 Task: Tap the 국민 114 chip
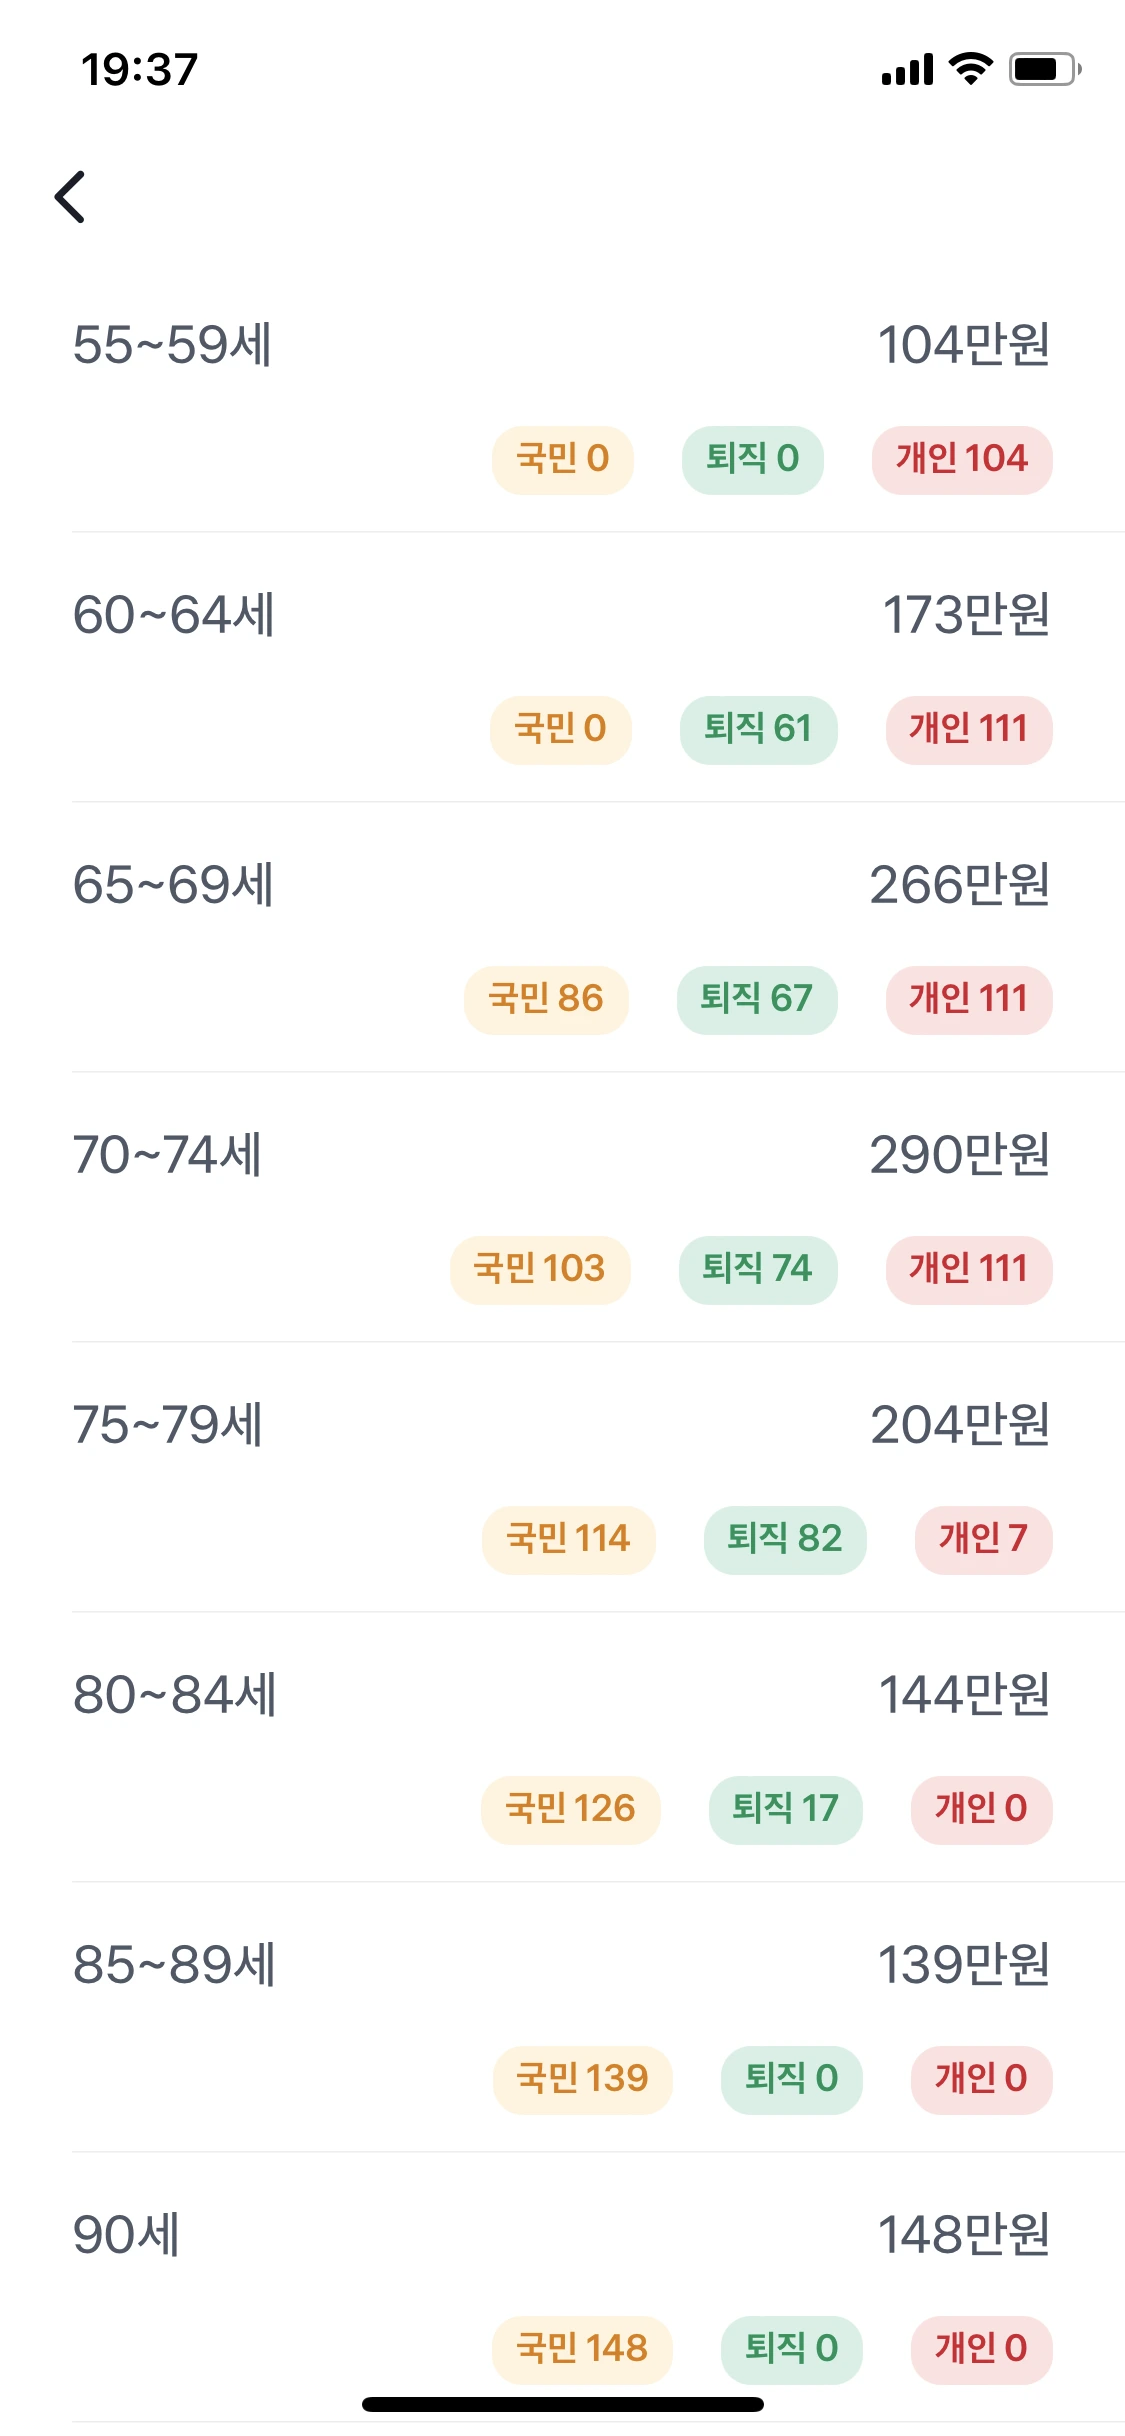pyautogui.click(x=568, y=1539)
